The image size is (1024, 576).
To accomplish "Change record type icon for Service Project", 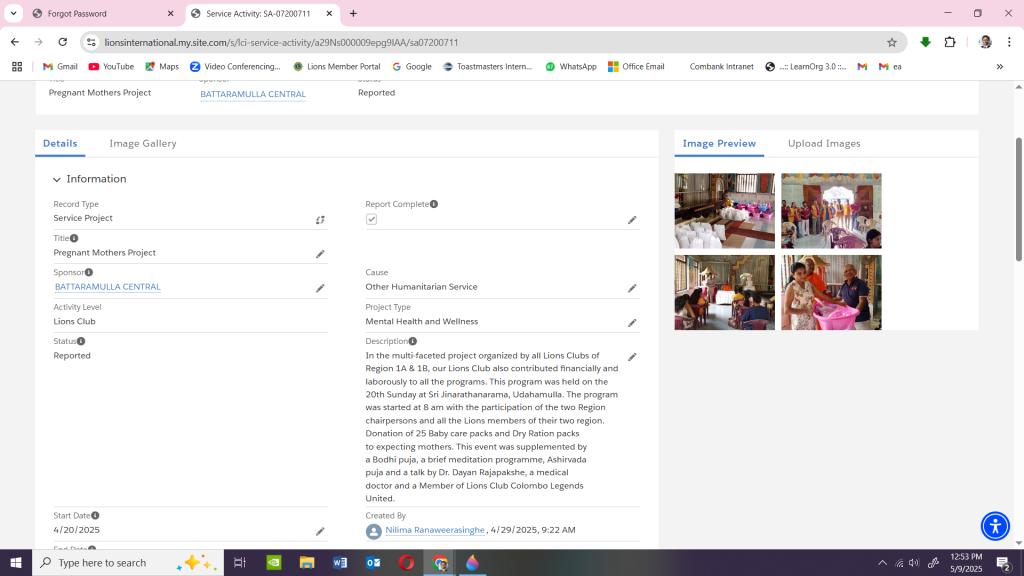I will 320,220.
